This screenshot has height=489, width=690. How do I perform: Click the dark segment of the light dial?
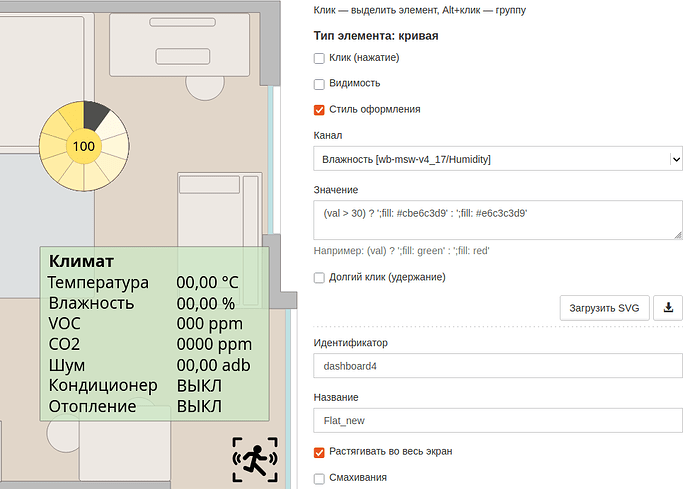tap(96, 115)
